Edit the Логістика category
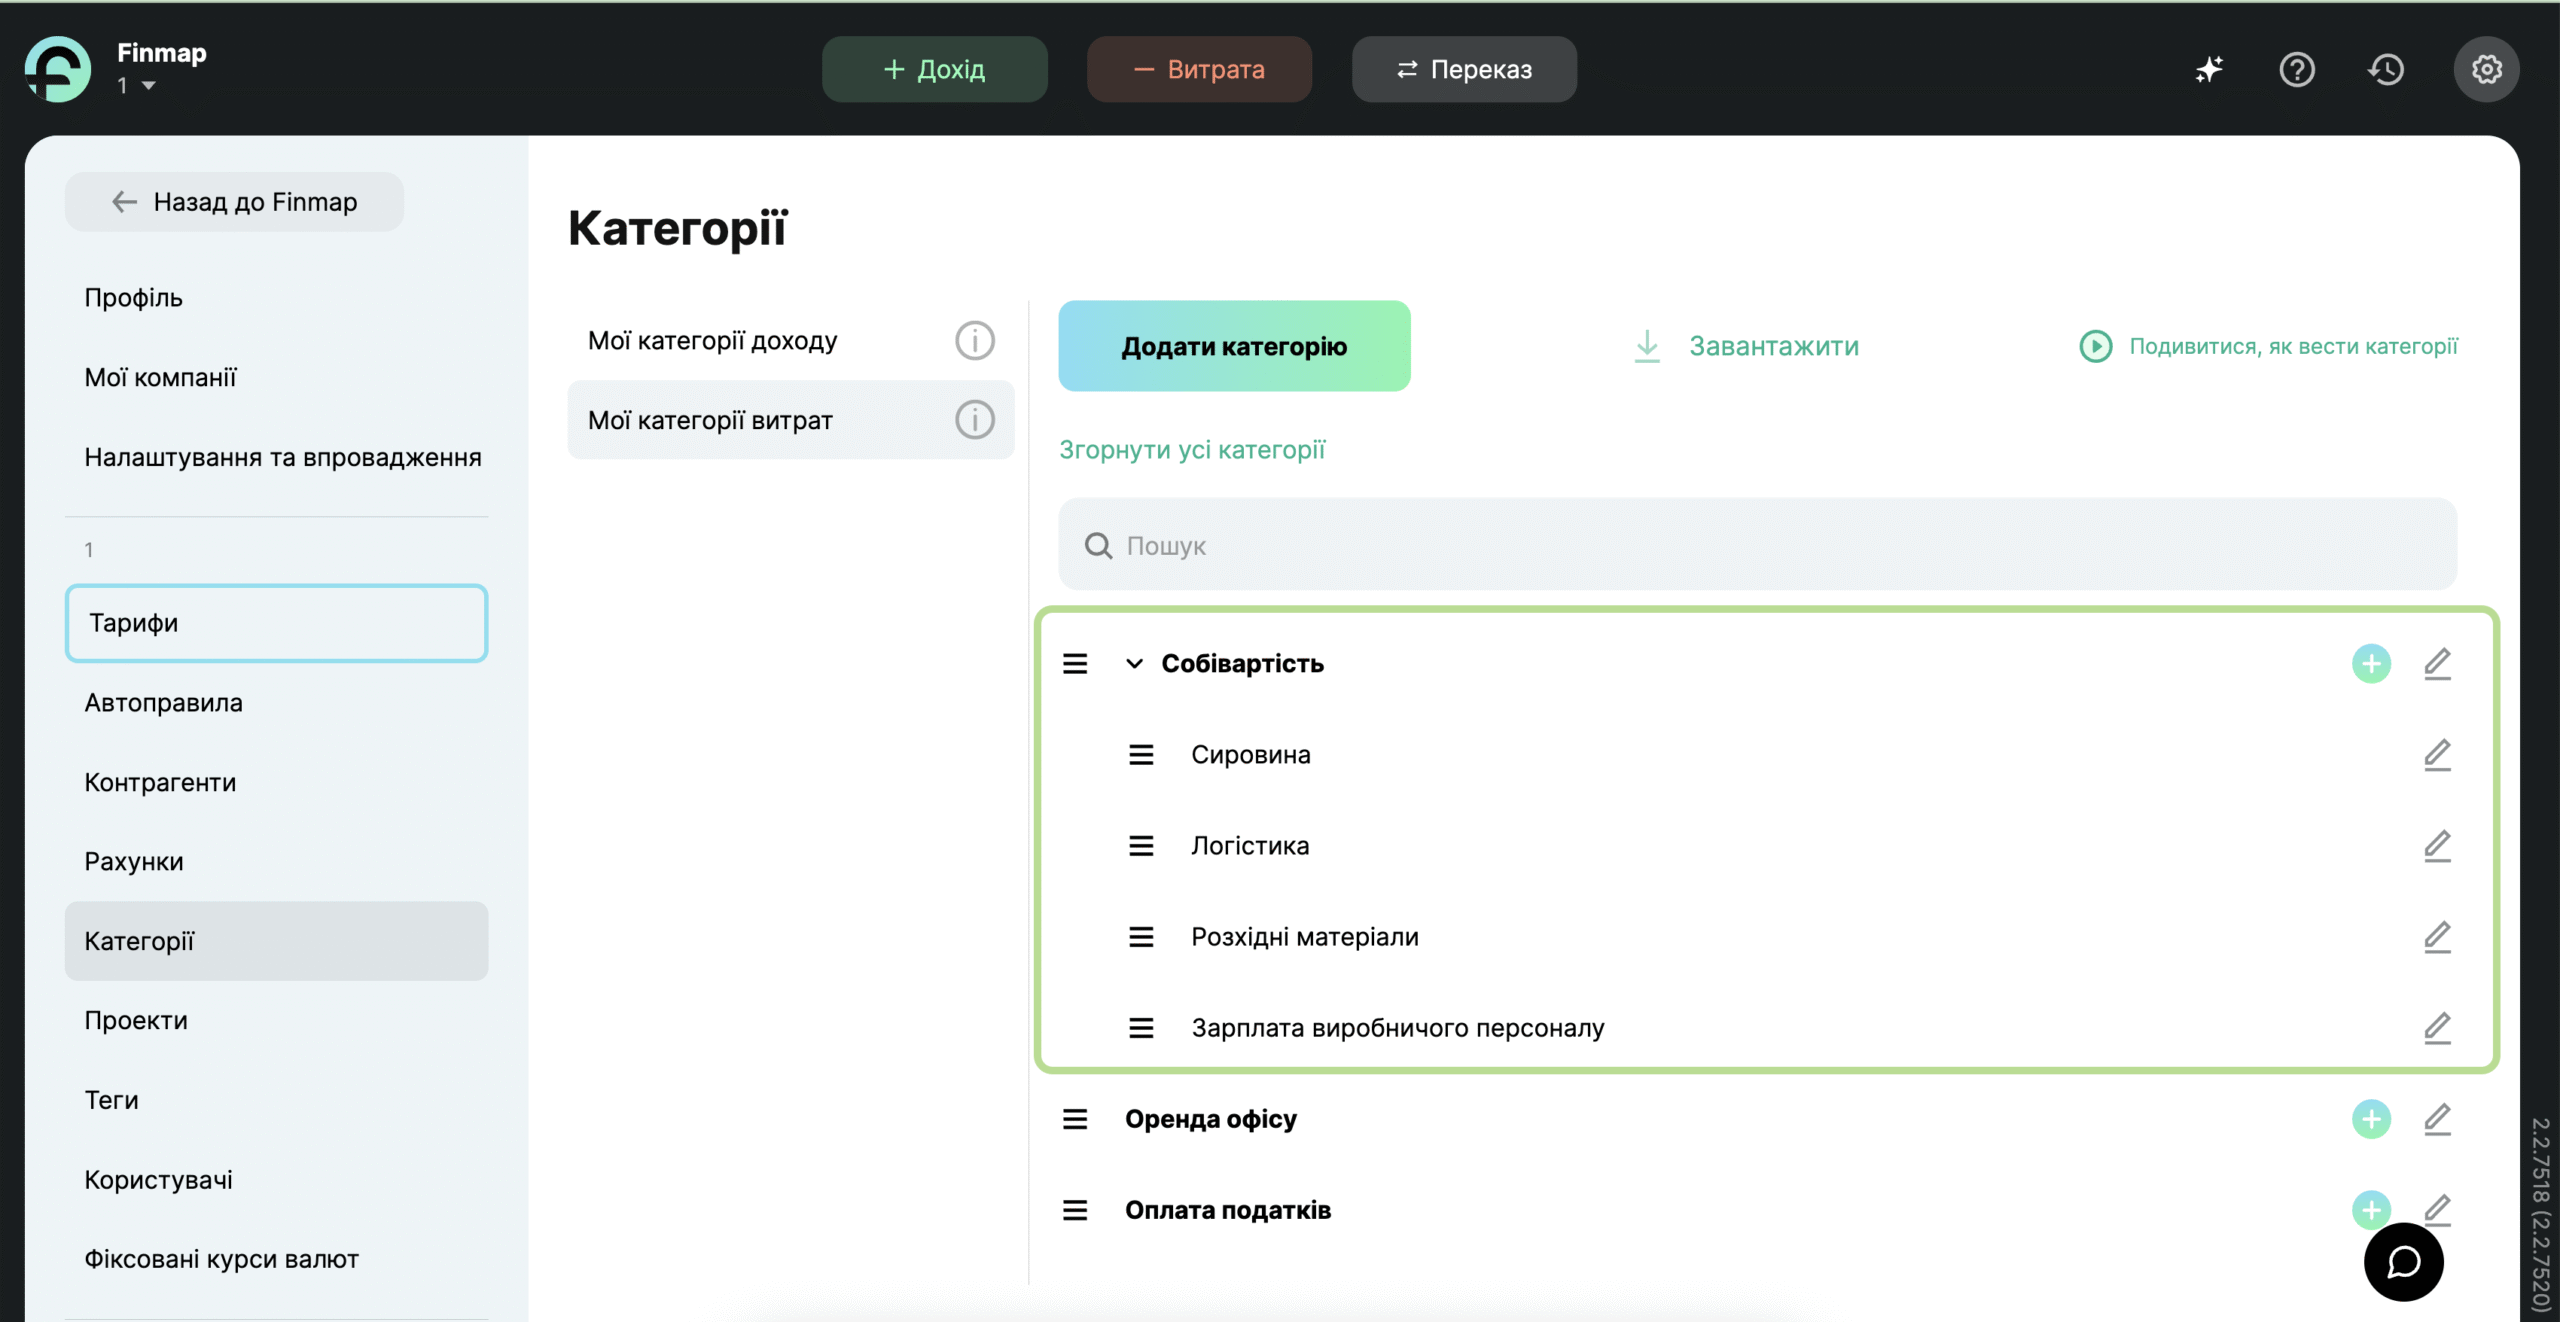 2437,846
